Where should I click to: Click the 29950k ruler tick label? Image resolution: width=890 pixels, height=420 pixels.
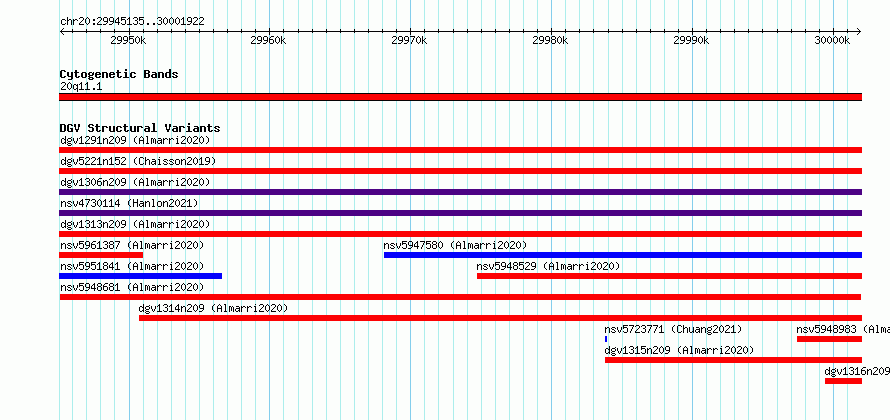pyautogui.click(x=128, y=40)
